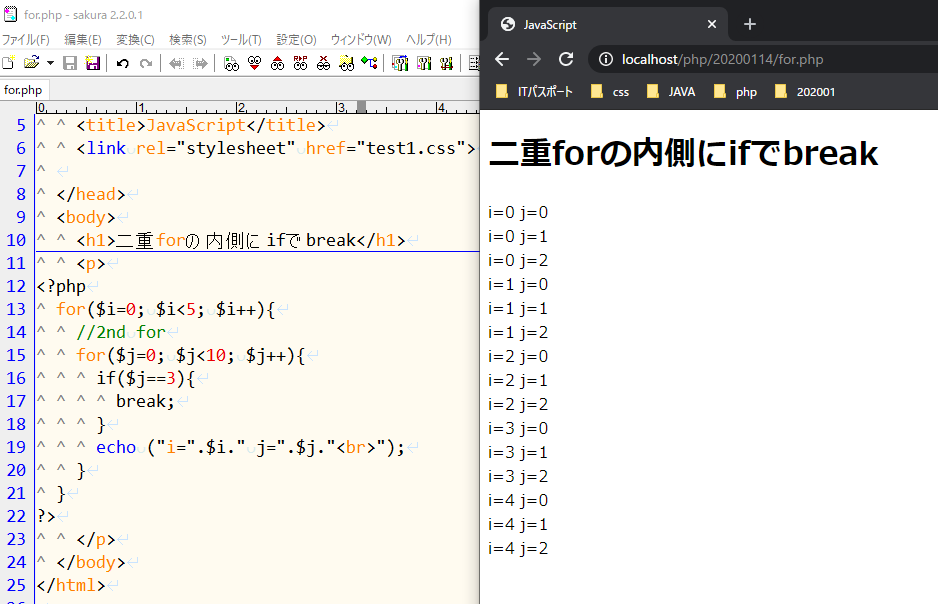Open the php bookmark folder
938x604 pixels.
[x=735, y=91]
